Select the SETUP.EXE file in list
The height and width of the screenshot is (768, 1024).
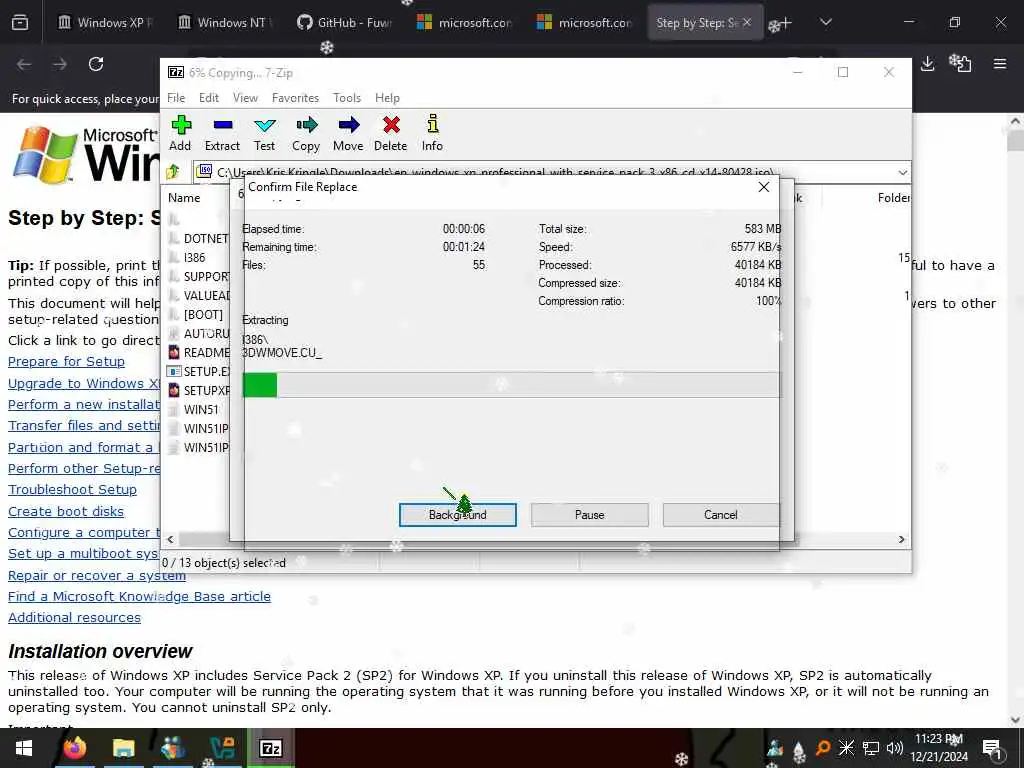click(x=199, y=371)
